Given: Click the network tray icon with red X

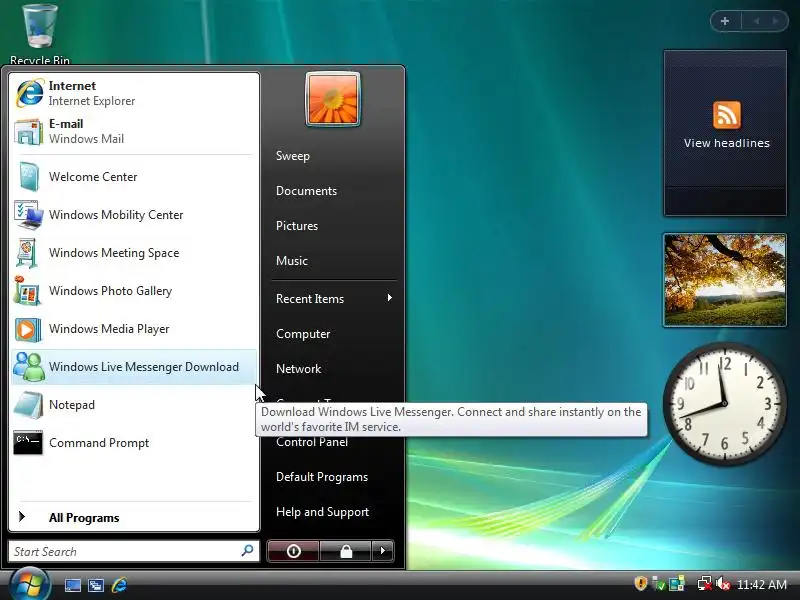Looking at the screenshot, I should click(x=705, y=584).
